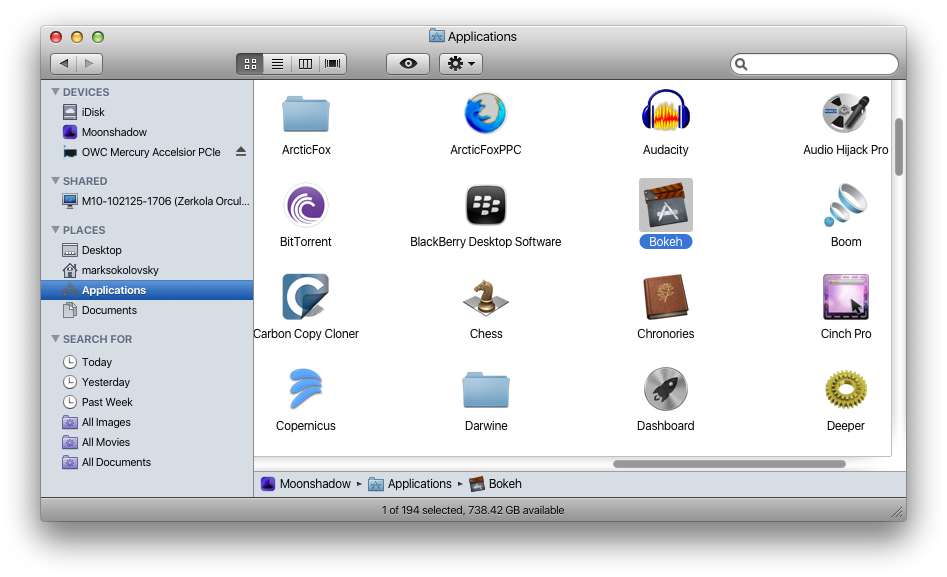947x577 pixels.
Task: Click the Quick Look eye button
Action: coord(408,64)
